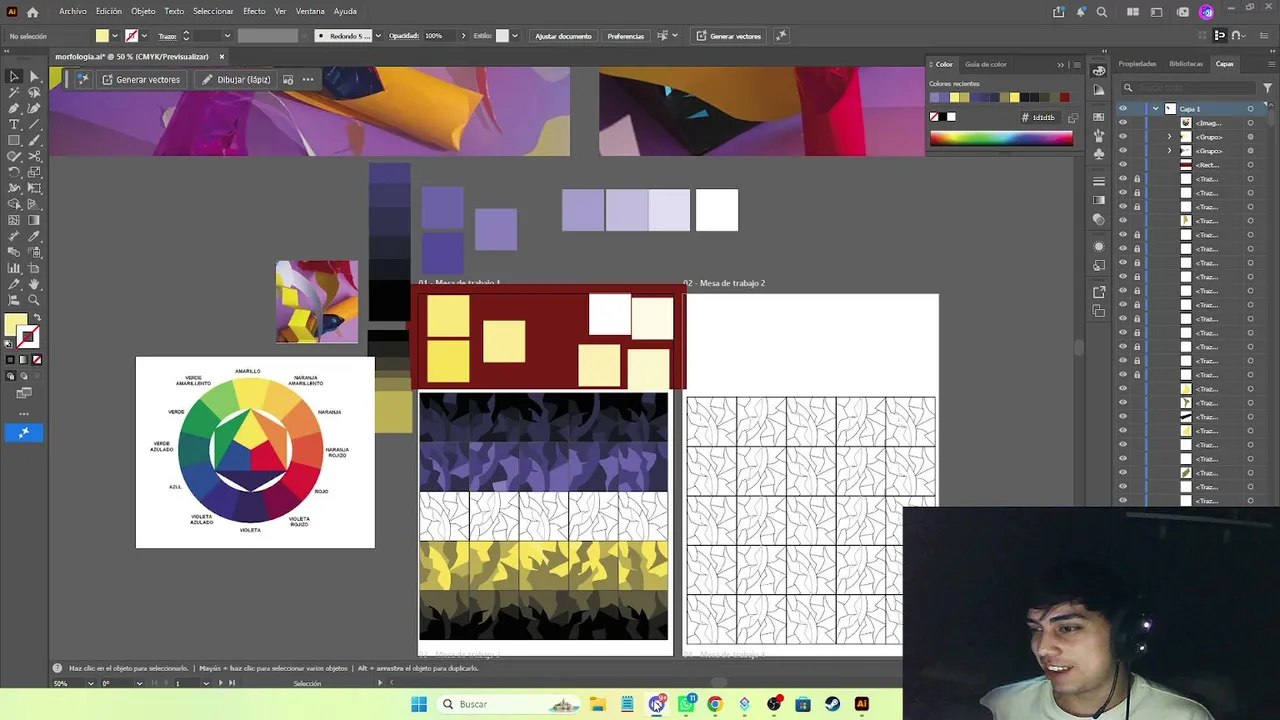
Task: Go to the Illustrator Home screen
Action: coord(33,12)
